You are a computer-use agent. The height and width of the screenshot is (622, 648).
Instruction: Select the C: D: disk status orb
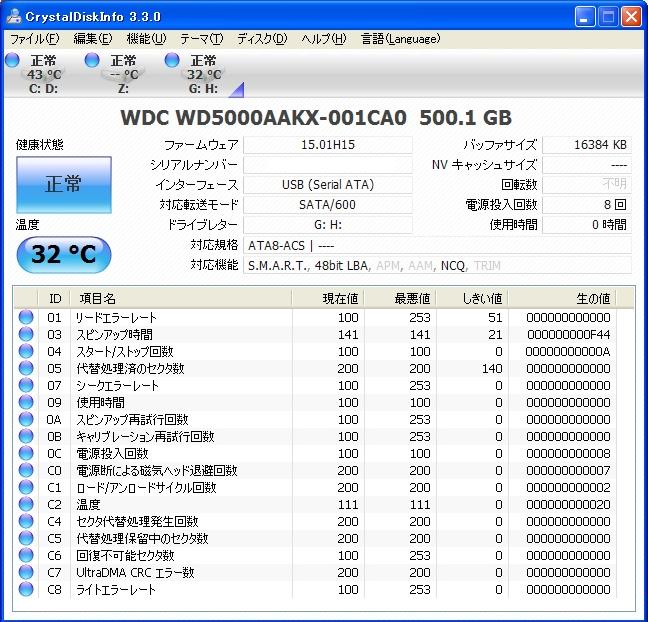pyautogui.click(x=13, y=62)
